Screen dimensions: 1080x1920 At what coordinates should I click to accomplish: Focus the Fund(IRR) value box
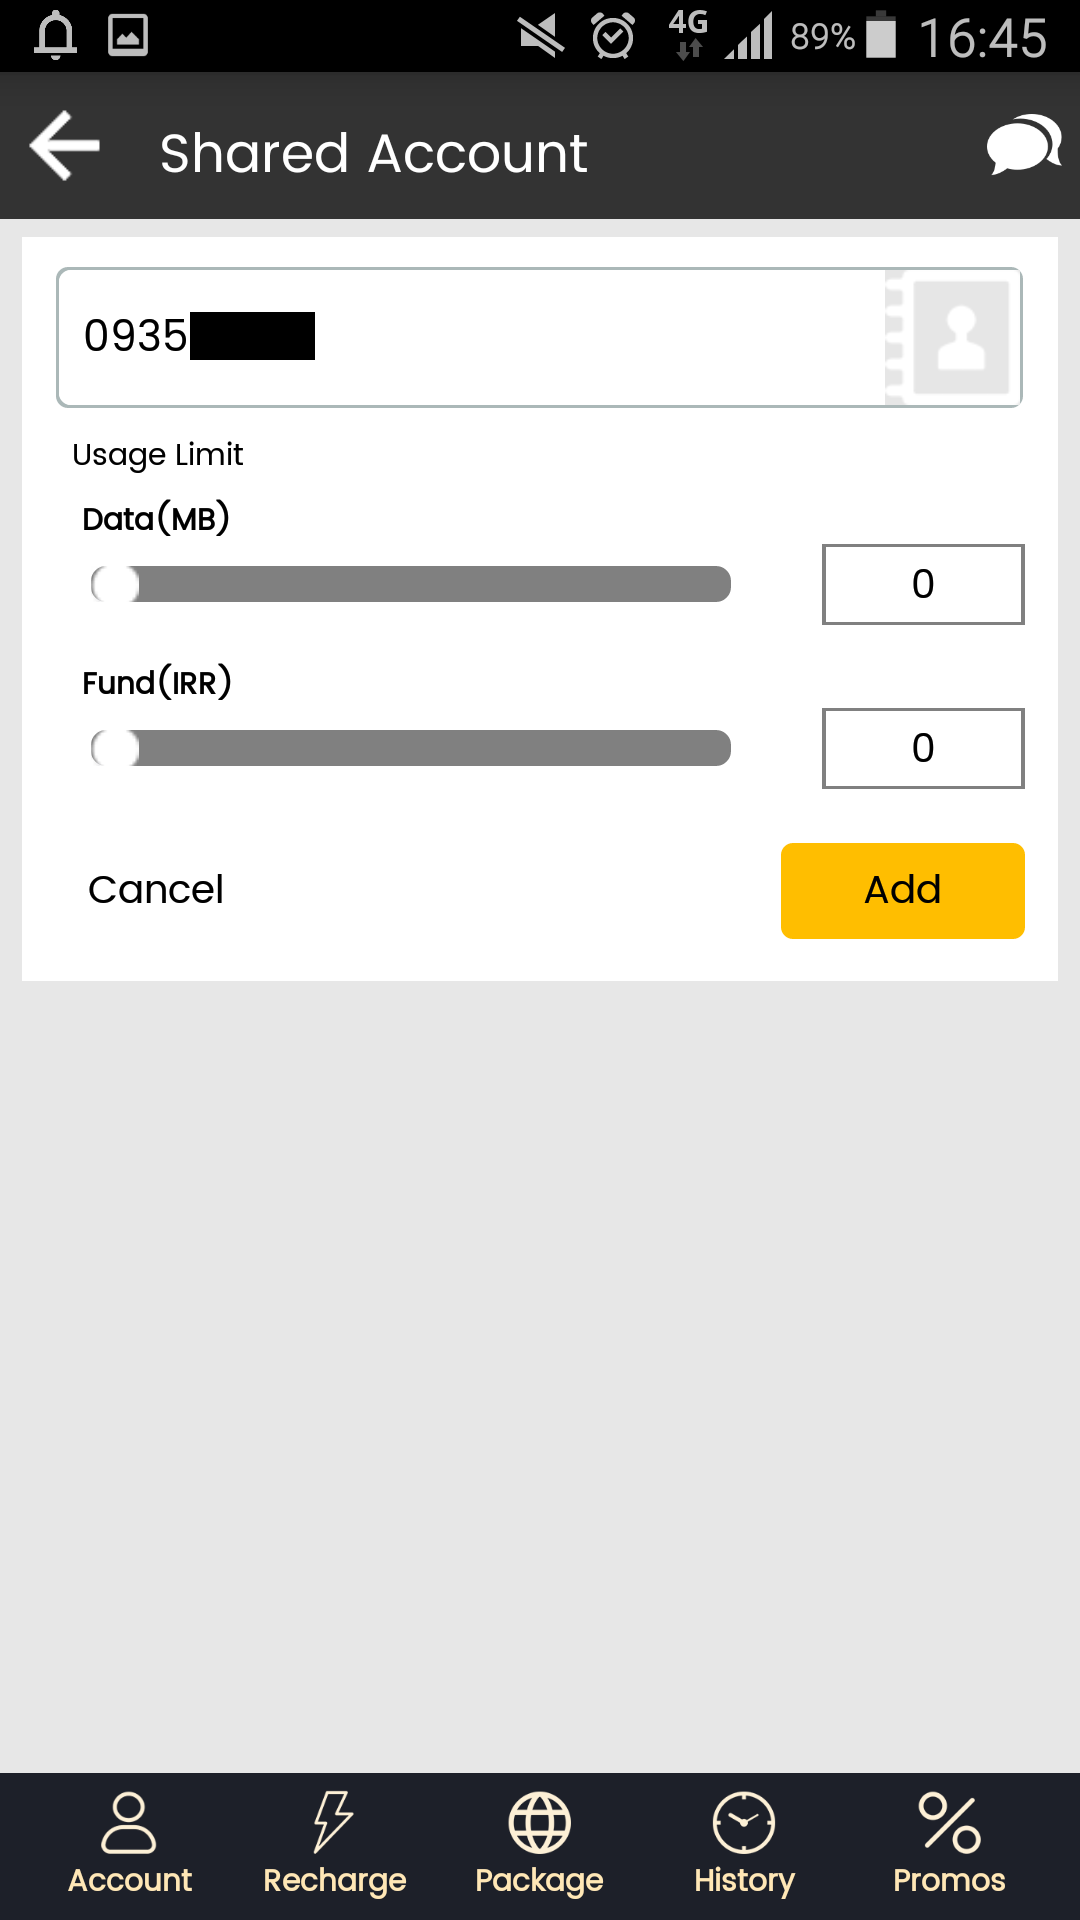coord(922,748)
